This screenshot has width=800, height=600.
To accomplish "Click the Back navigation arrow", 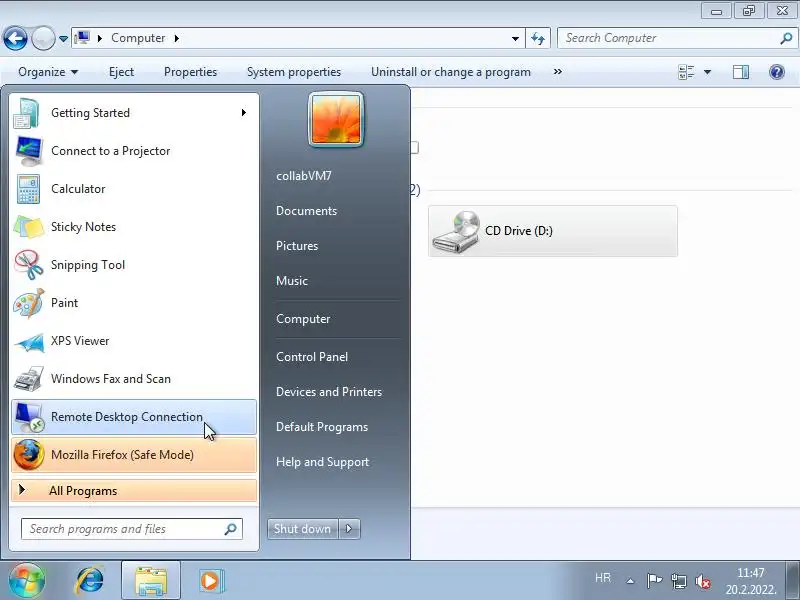I will coord(15,38).
